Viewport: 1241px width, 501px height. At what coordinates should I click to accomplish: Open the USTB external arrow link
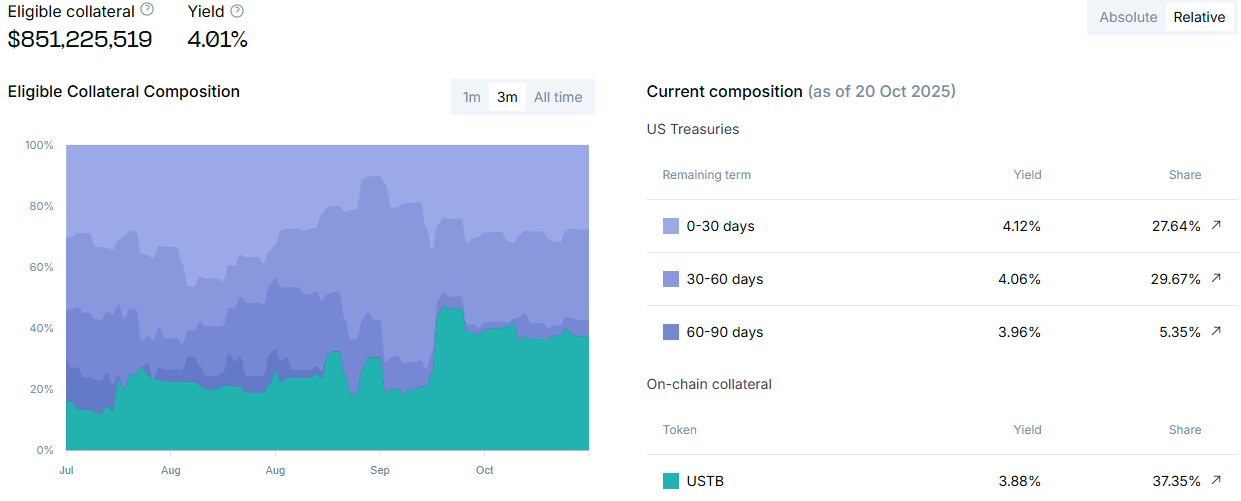coord(1216,481)
